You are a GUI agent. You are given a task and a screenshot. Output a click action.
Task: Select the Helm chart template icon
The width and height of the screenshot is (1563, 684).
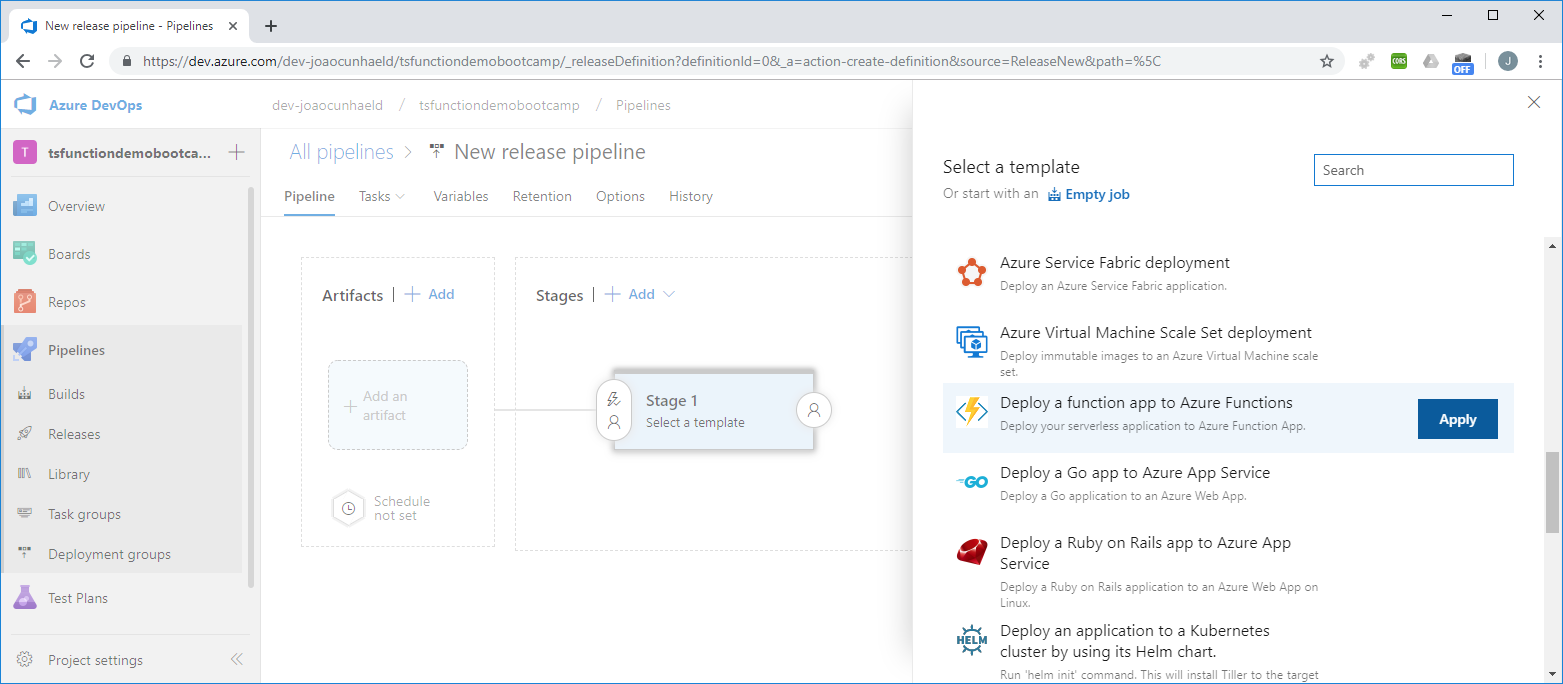pos(972,639)
